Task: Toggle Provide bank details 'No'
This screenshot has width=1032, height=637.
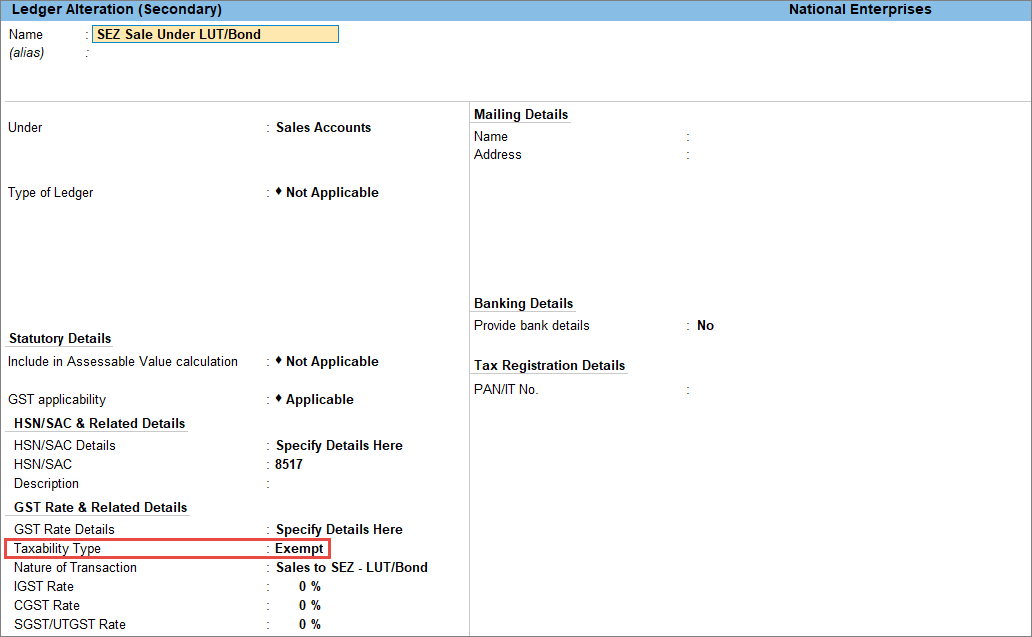Action: pos(706,326)
